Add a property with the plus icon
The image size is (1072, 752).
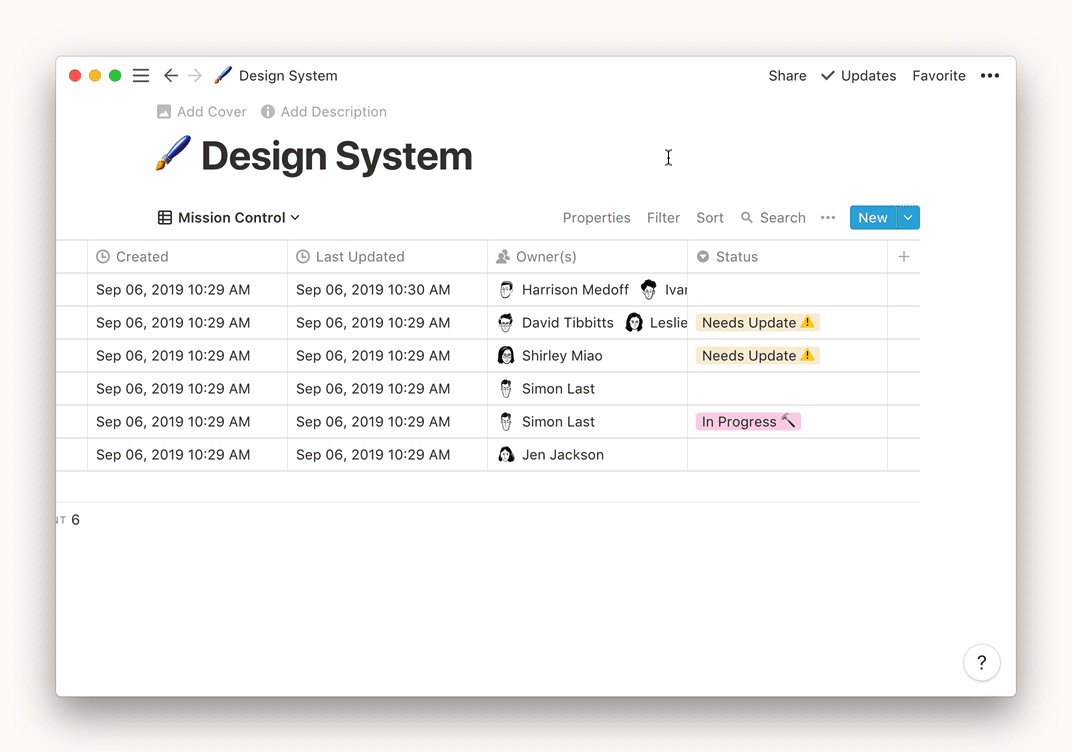click(904, 257)
